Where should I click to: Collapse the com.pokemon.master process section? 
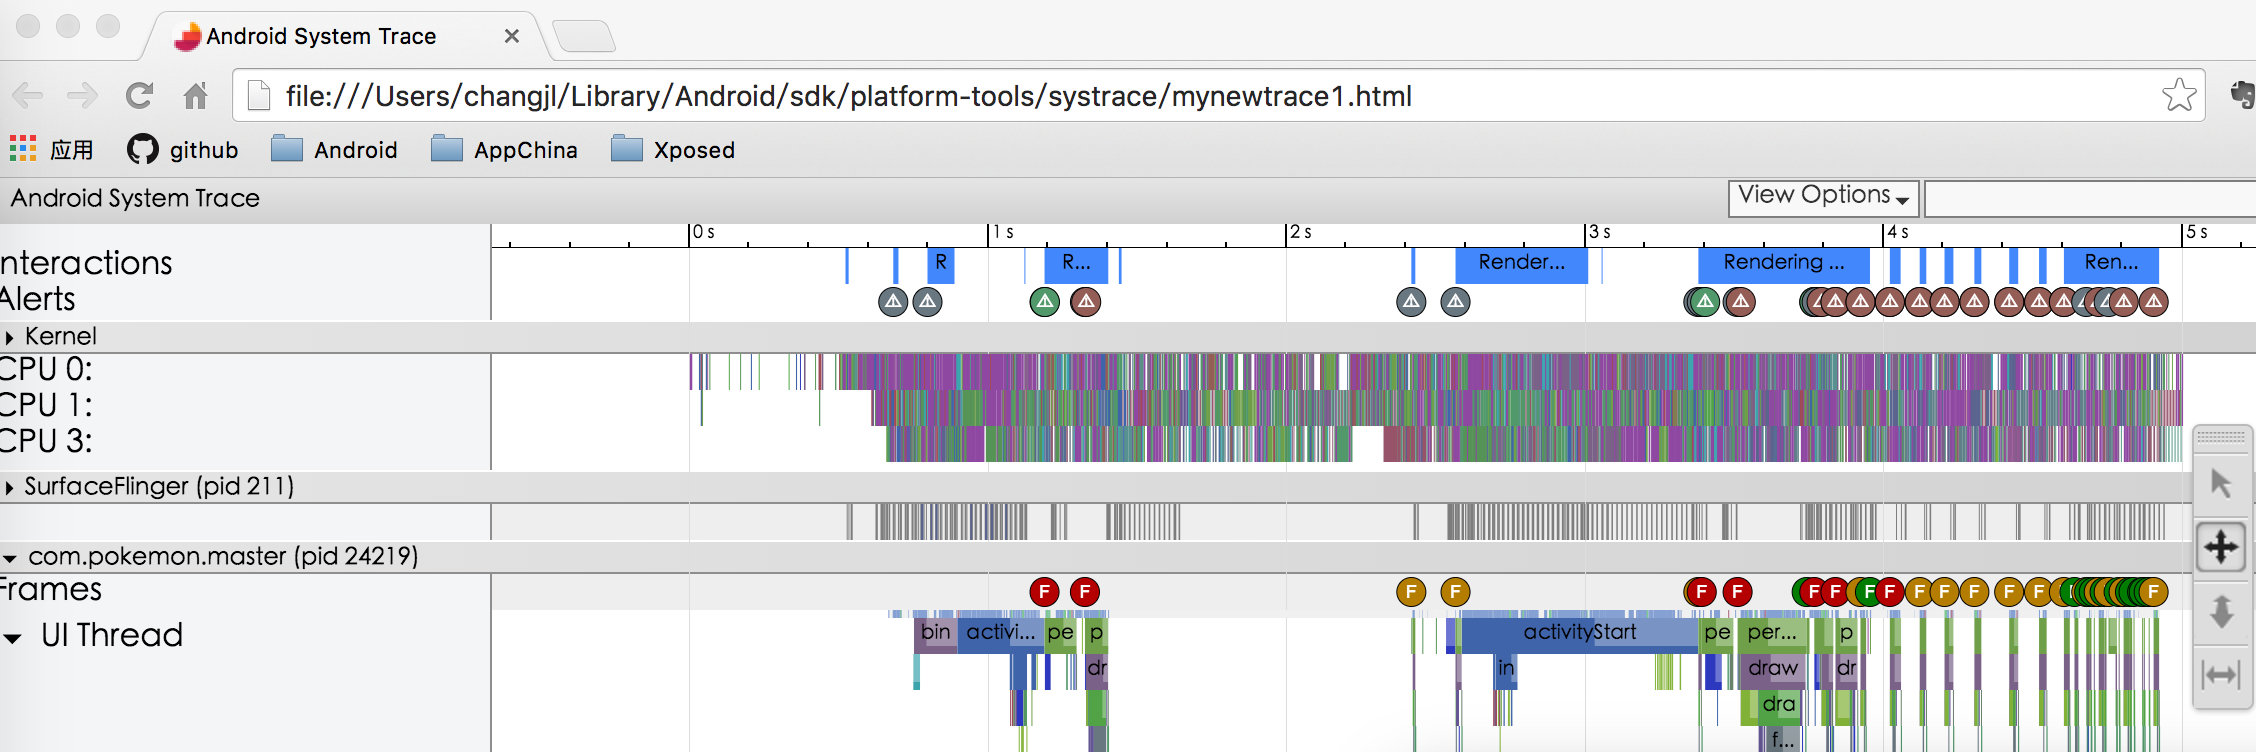pyautogui.click(x=10, y=557)
